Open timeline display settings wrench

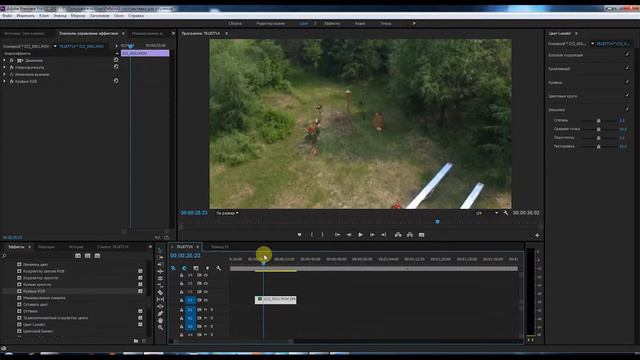point(219,268)
